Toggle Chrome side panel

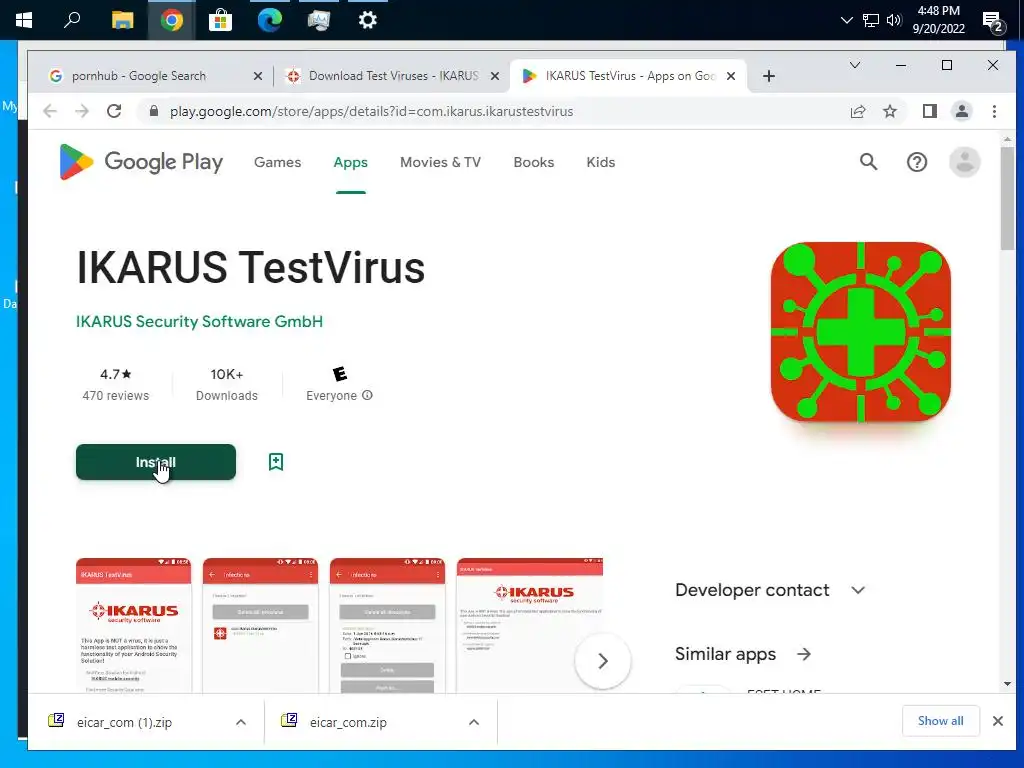point(930,111)
